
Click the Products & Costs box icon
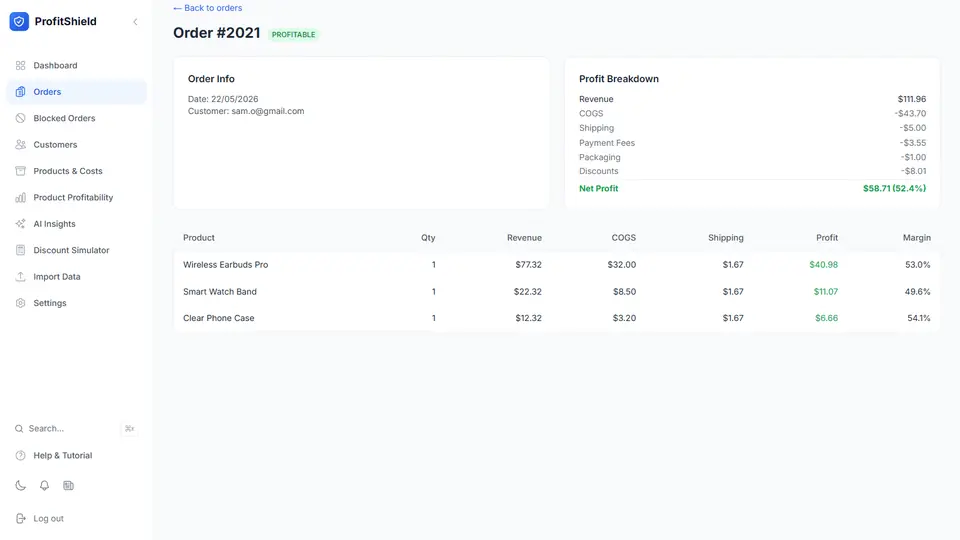[x=20, y=171]
